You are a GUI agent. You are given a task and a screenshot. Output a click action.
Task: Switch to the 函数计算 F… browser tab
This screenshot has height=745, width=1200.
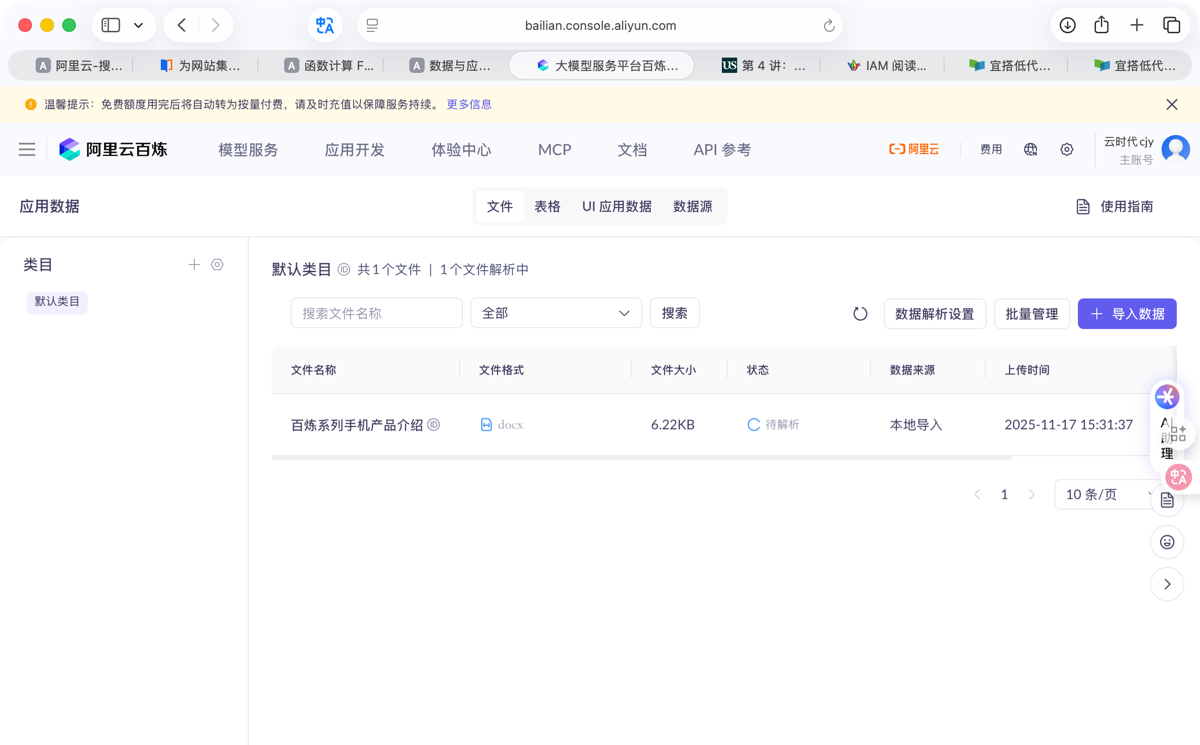(329, 65)
